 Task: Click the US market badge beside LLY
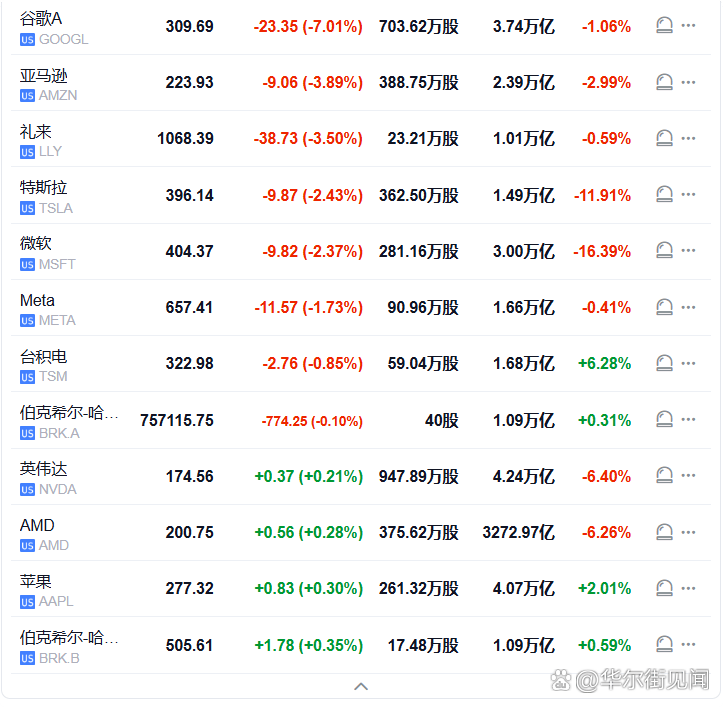click(27, 152)
